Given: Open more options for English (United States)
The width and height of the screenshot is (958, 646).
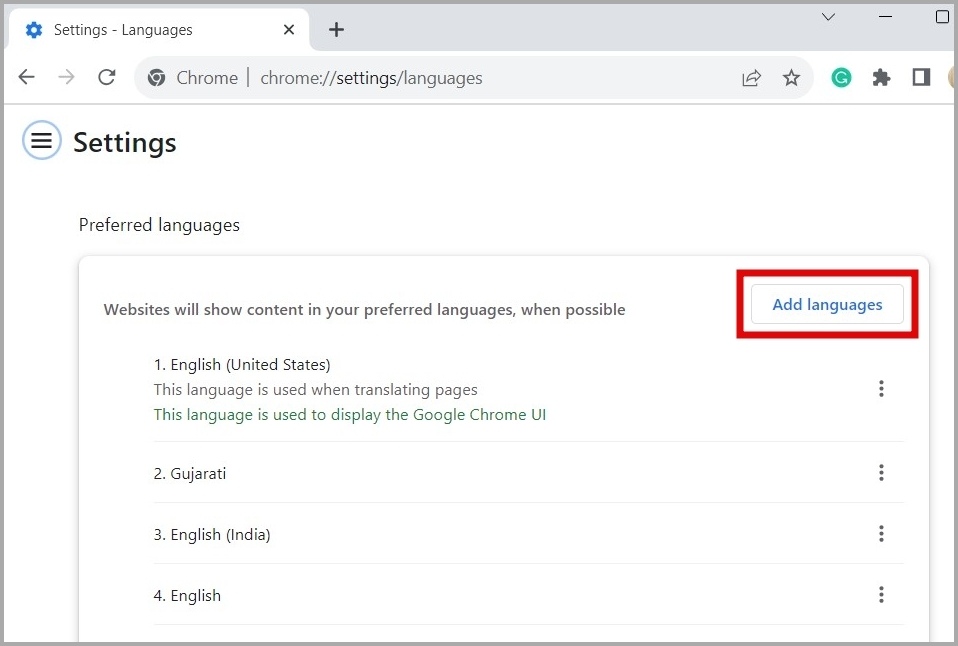Looking at the screenshot, I should pos(881,389).
